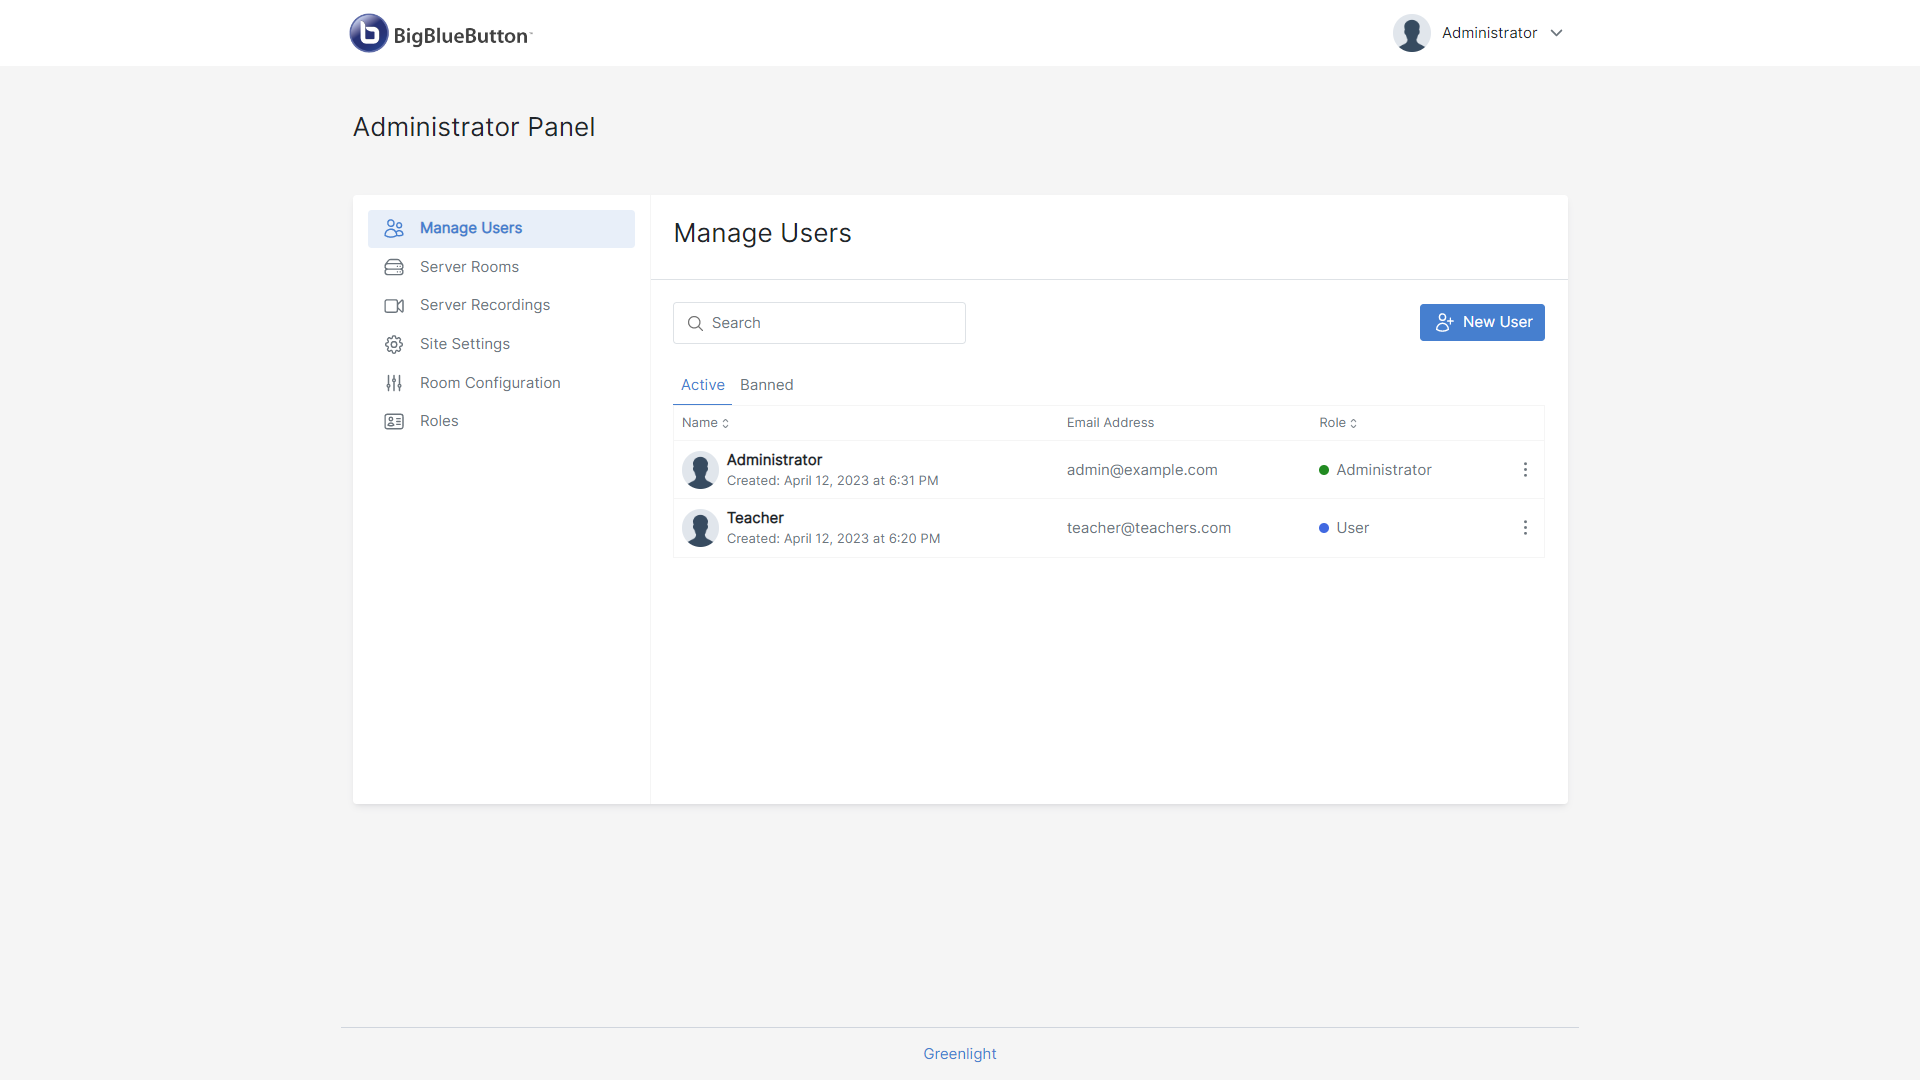Expand the Administrator account dropdown chevron

[x=1556, y=33]
